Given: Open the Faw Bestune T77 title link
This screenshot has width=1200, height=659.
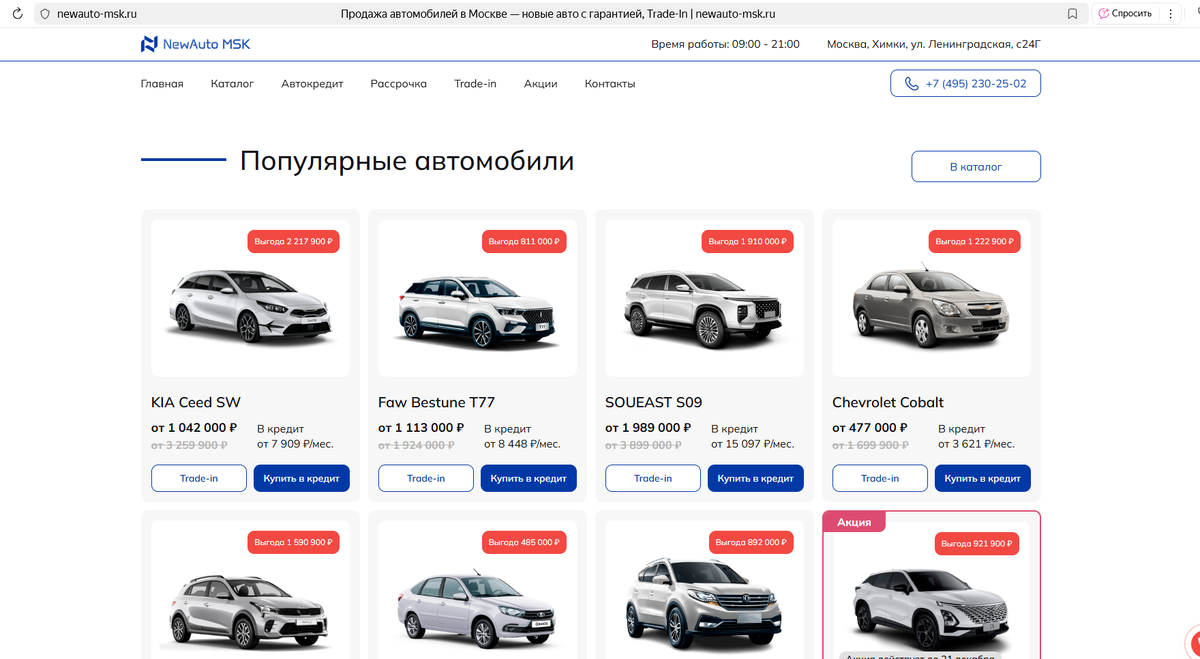Looking at the screenshot, I should [437, 402].
